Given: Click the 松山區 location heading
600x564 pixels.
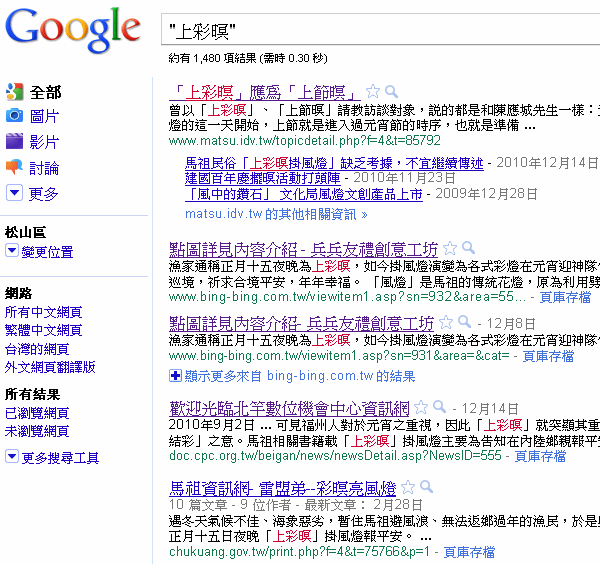Looking at the screenshot, I should pos(25,232).
